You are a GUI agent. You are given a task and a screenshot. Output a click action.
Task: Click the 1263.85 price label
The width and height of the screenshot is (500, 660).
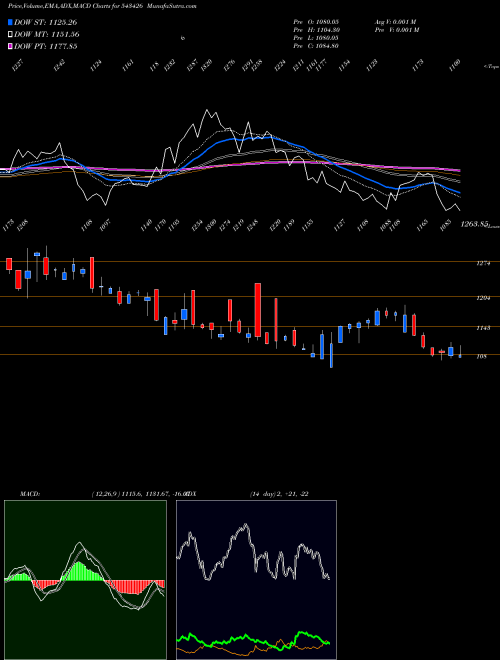tap(474, 224)
